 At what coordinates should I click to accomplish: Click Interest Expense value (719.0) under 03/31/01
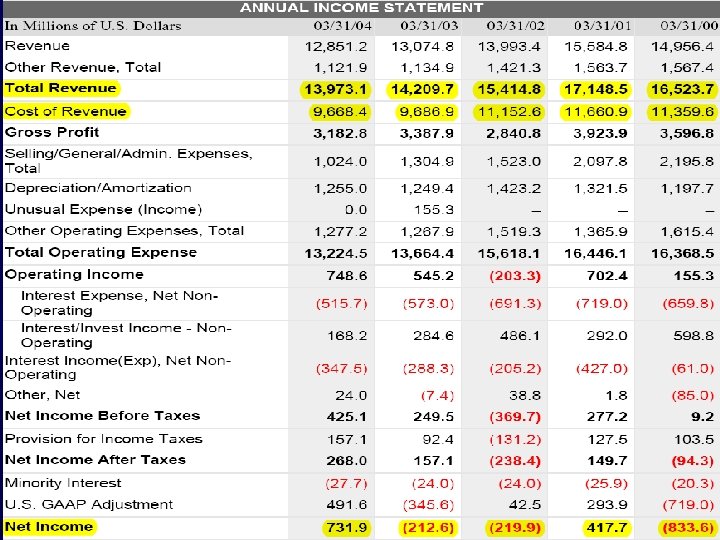602,304
